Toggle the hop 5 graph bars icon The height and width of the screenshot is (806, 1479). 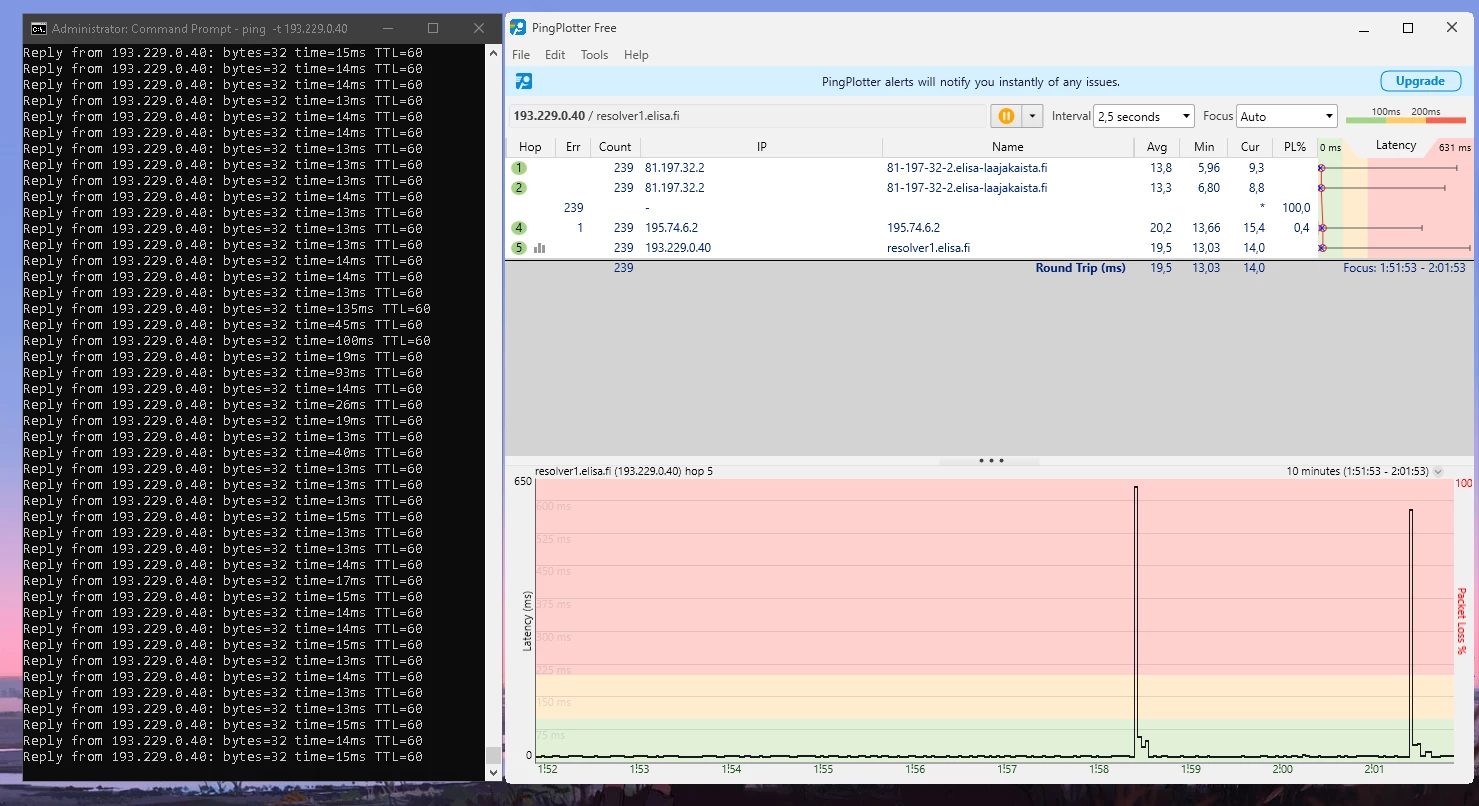click(540, 248)
